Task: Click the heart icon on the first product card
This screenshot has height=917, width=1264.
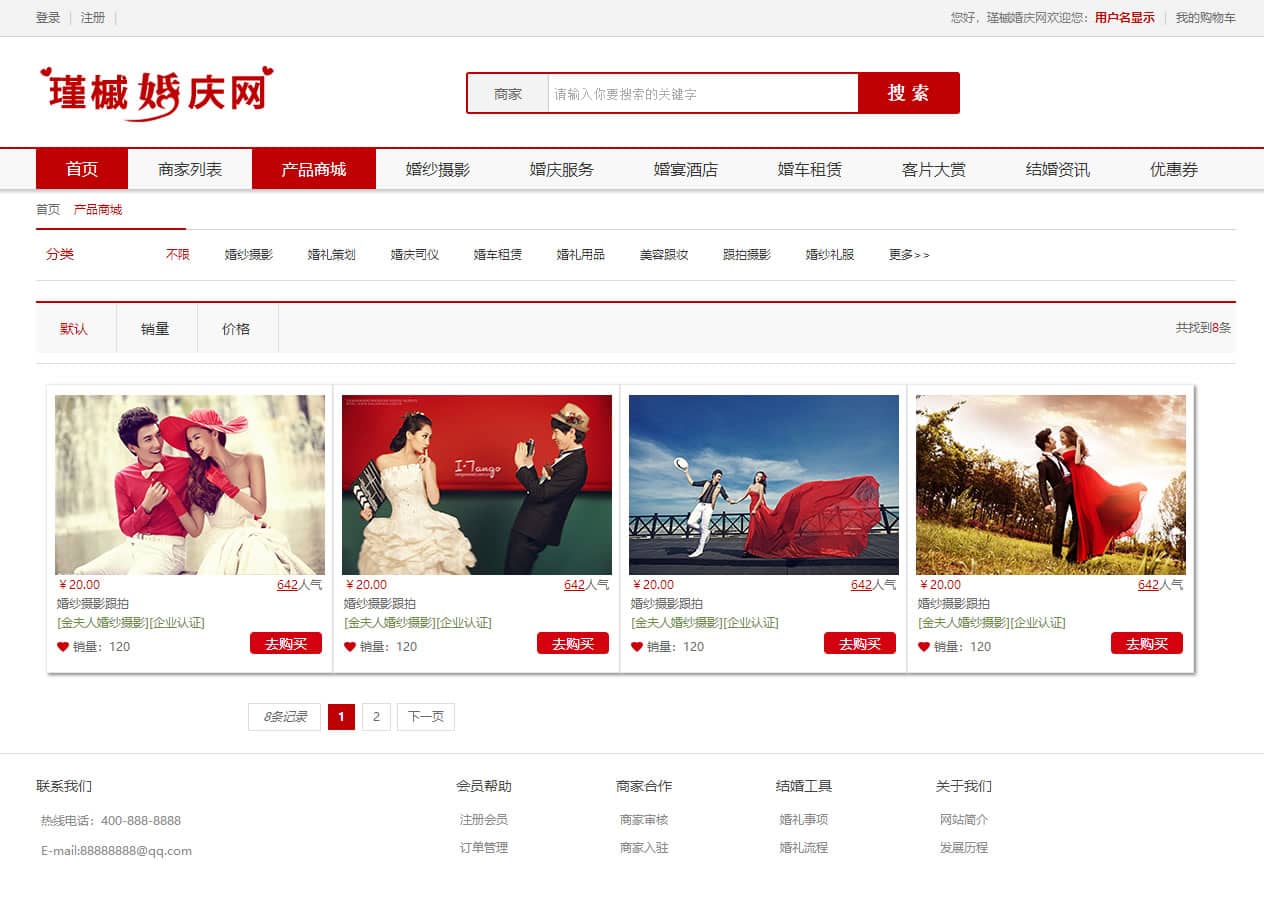Action: [x=63, y=647]
